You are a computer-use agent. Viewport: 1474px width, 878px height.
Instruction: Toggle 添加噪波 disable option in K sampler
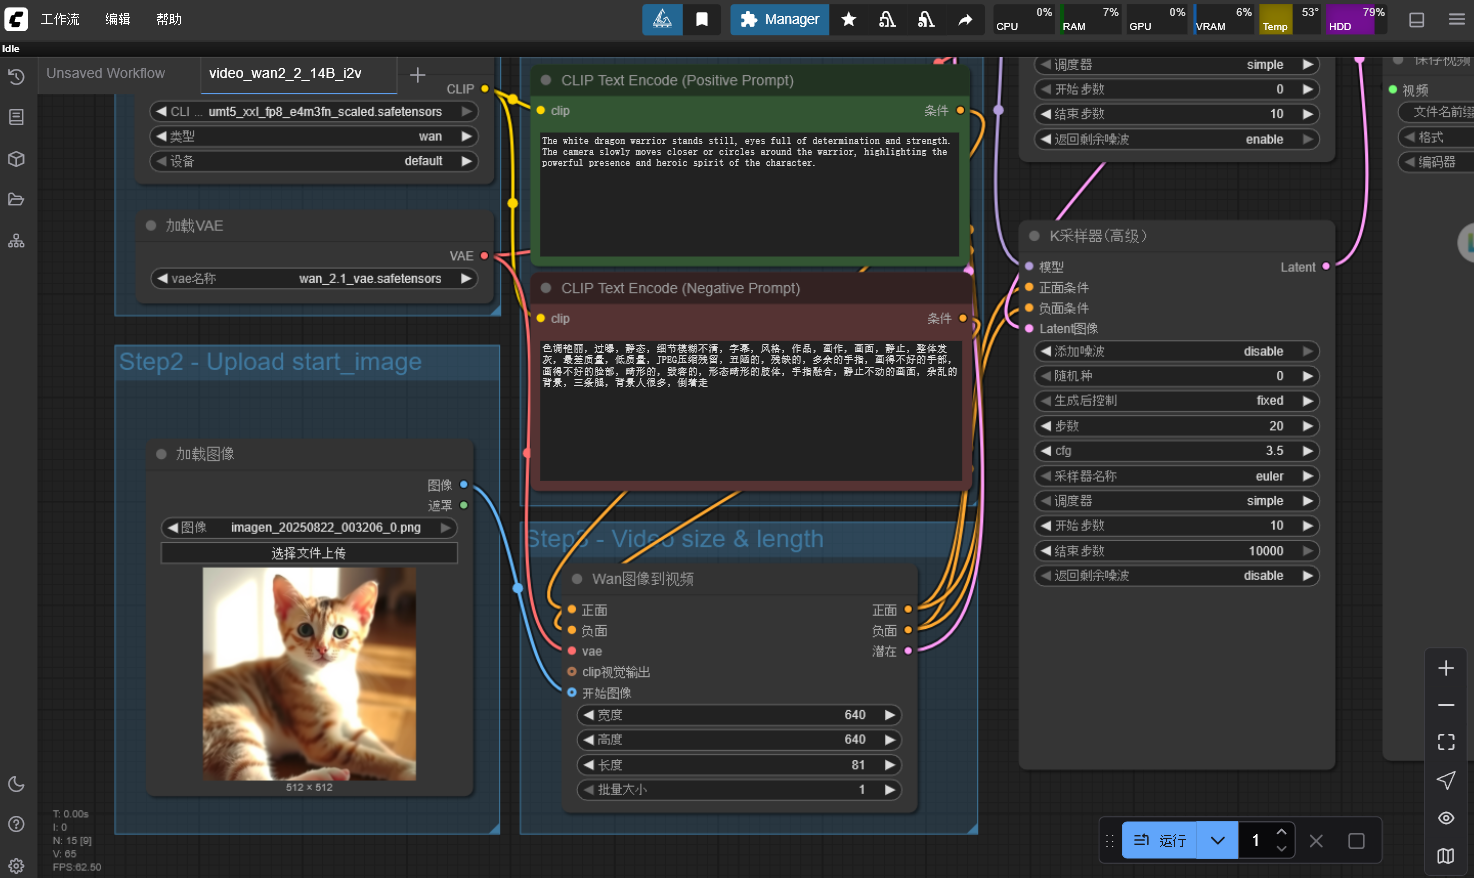pos(1176,351)
